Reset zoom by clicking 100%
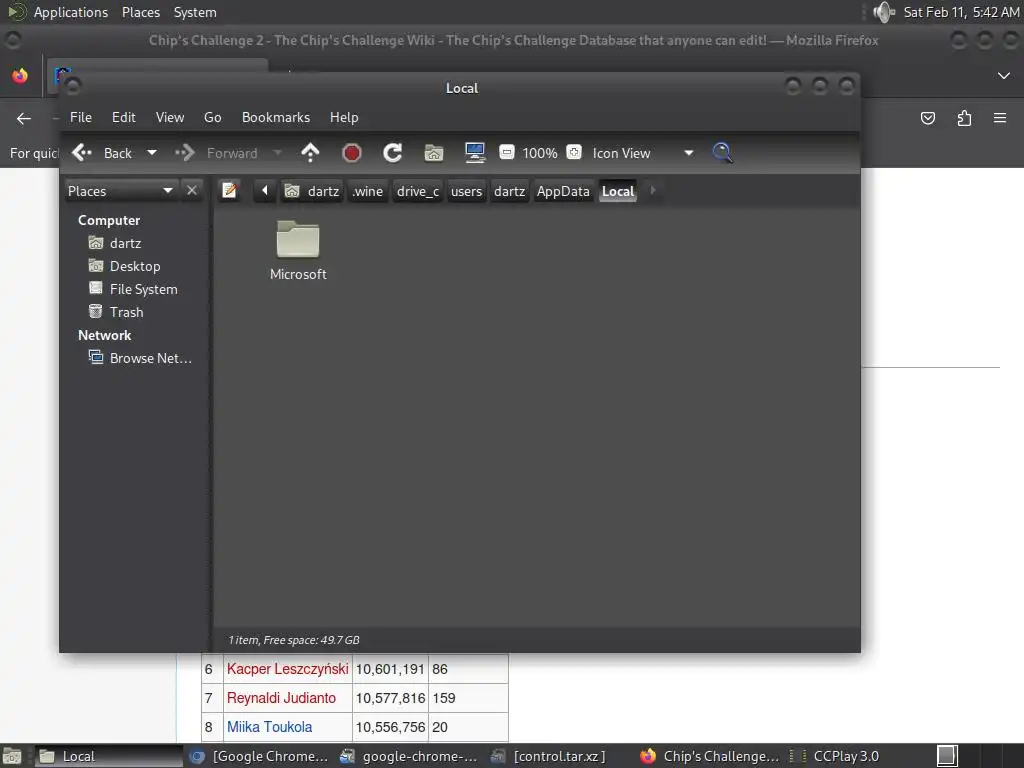Image resolution: width=1024 pixels, height=768 pixels. [x=540, y=153]
